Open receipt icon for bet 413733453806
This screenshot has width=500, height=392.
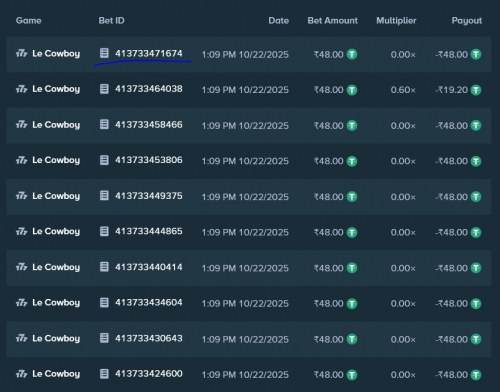(104, 160)
